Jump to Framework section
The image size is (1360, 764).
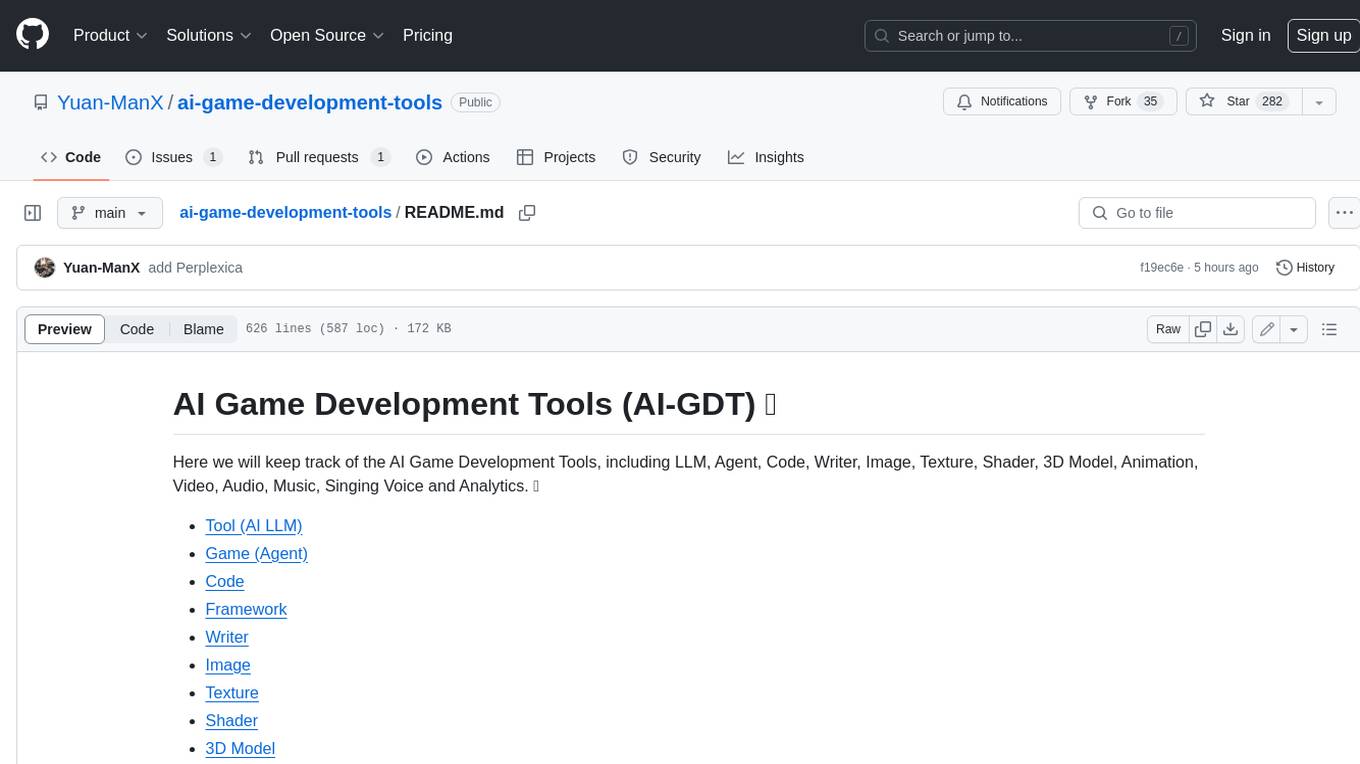click(x=246, y=609)
